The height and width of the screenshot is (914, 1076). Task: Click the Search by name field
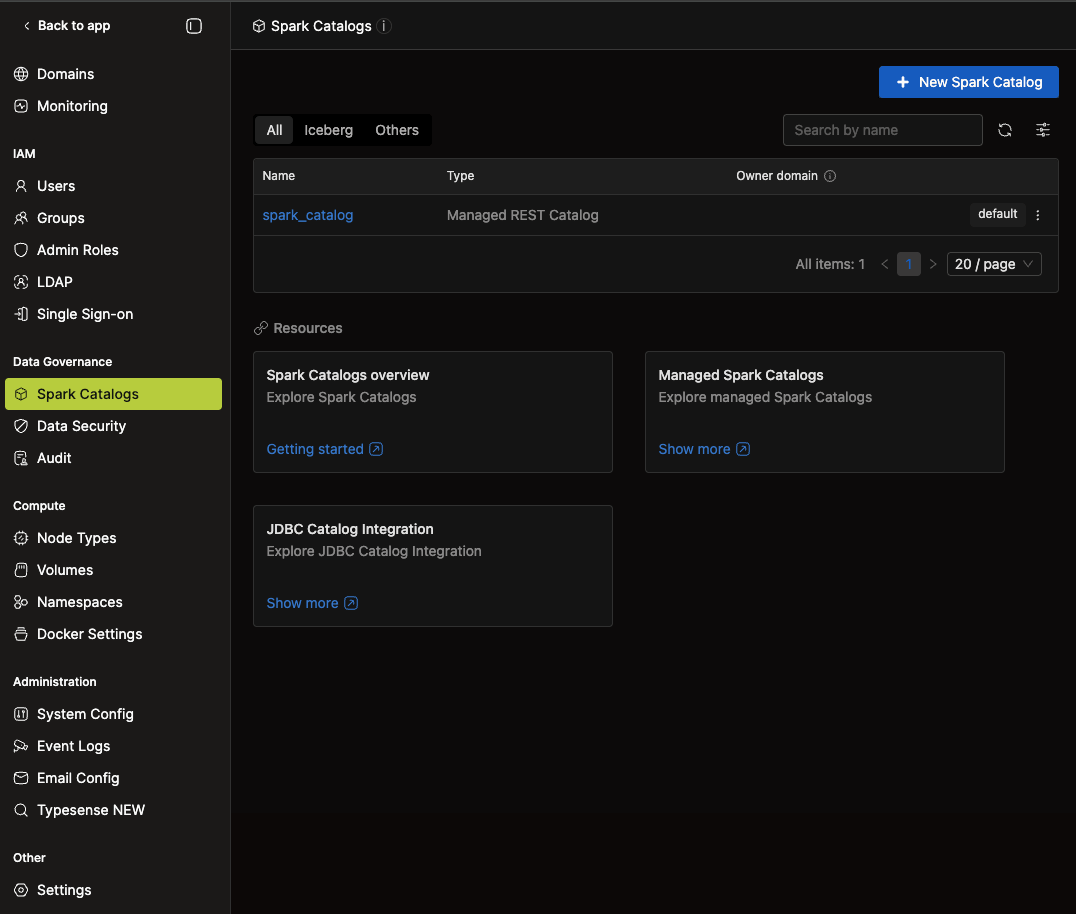click(x=882, y=130)
